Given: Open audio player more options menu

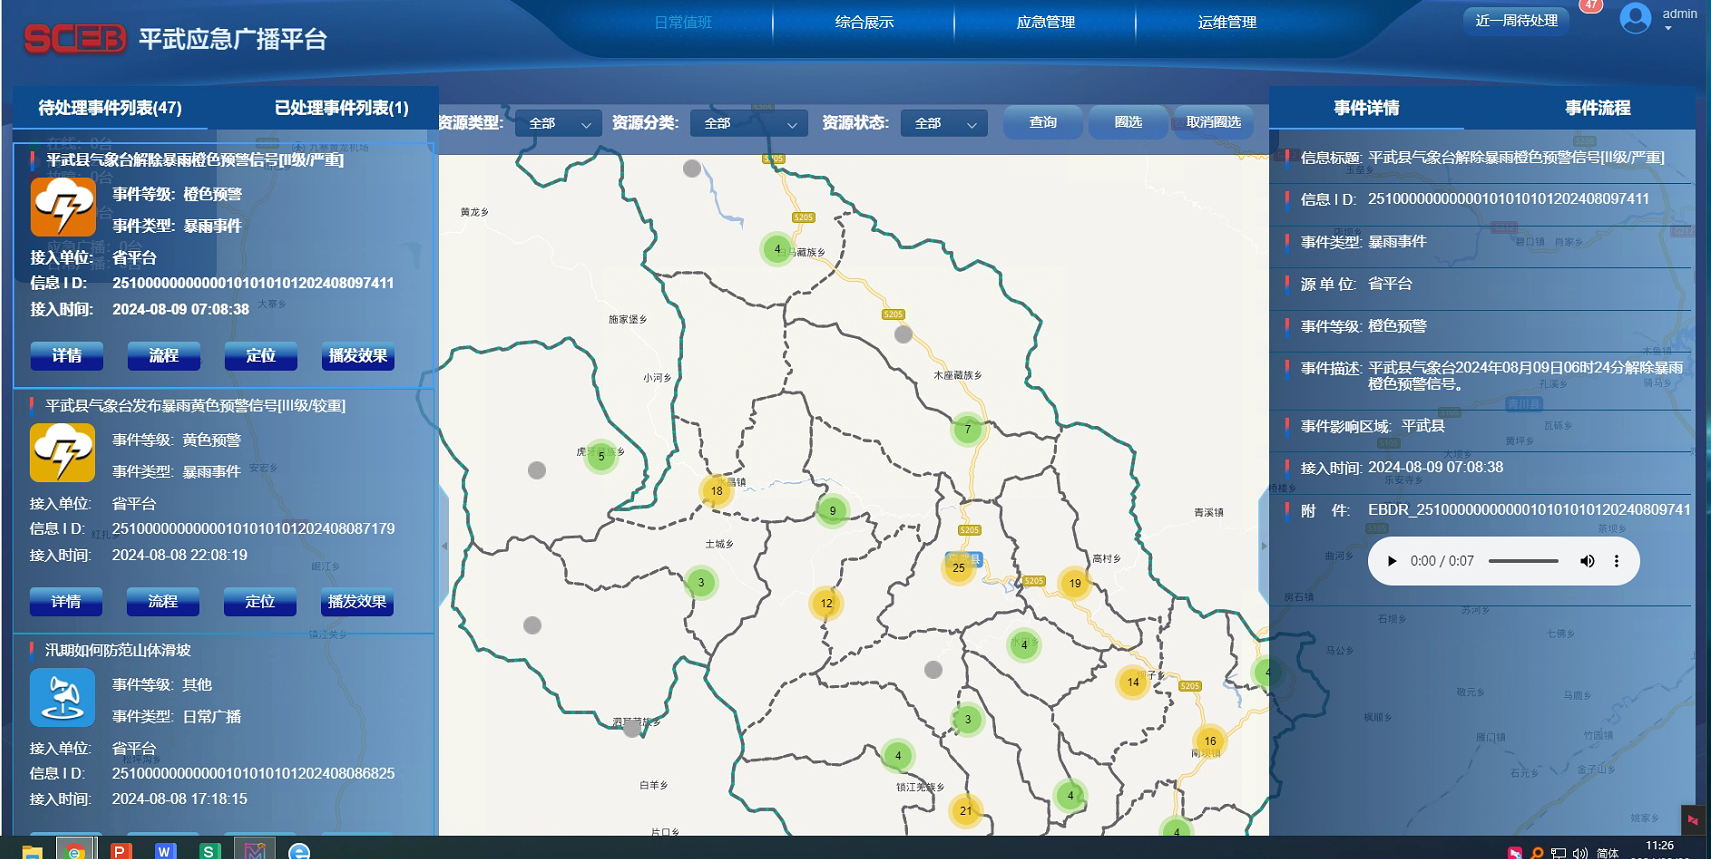Looking at the screenshot, I should (1616, 561).
